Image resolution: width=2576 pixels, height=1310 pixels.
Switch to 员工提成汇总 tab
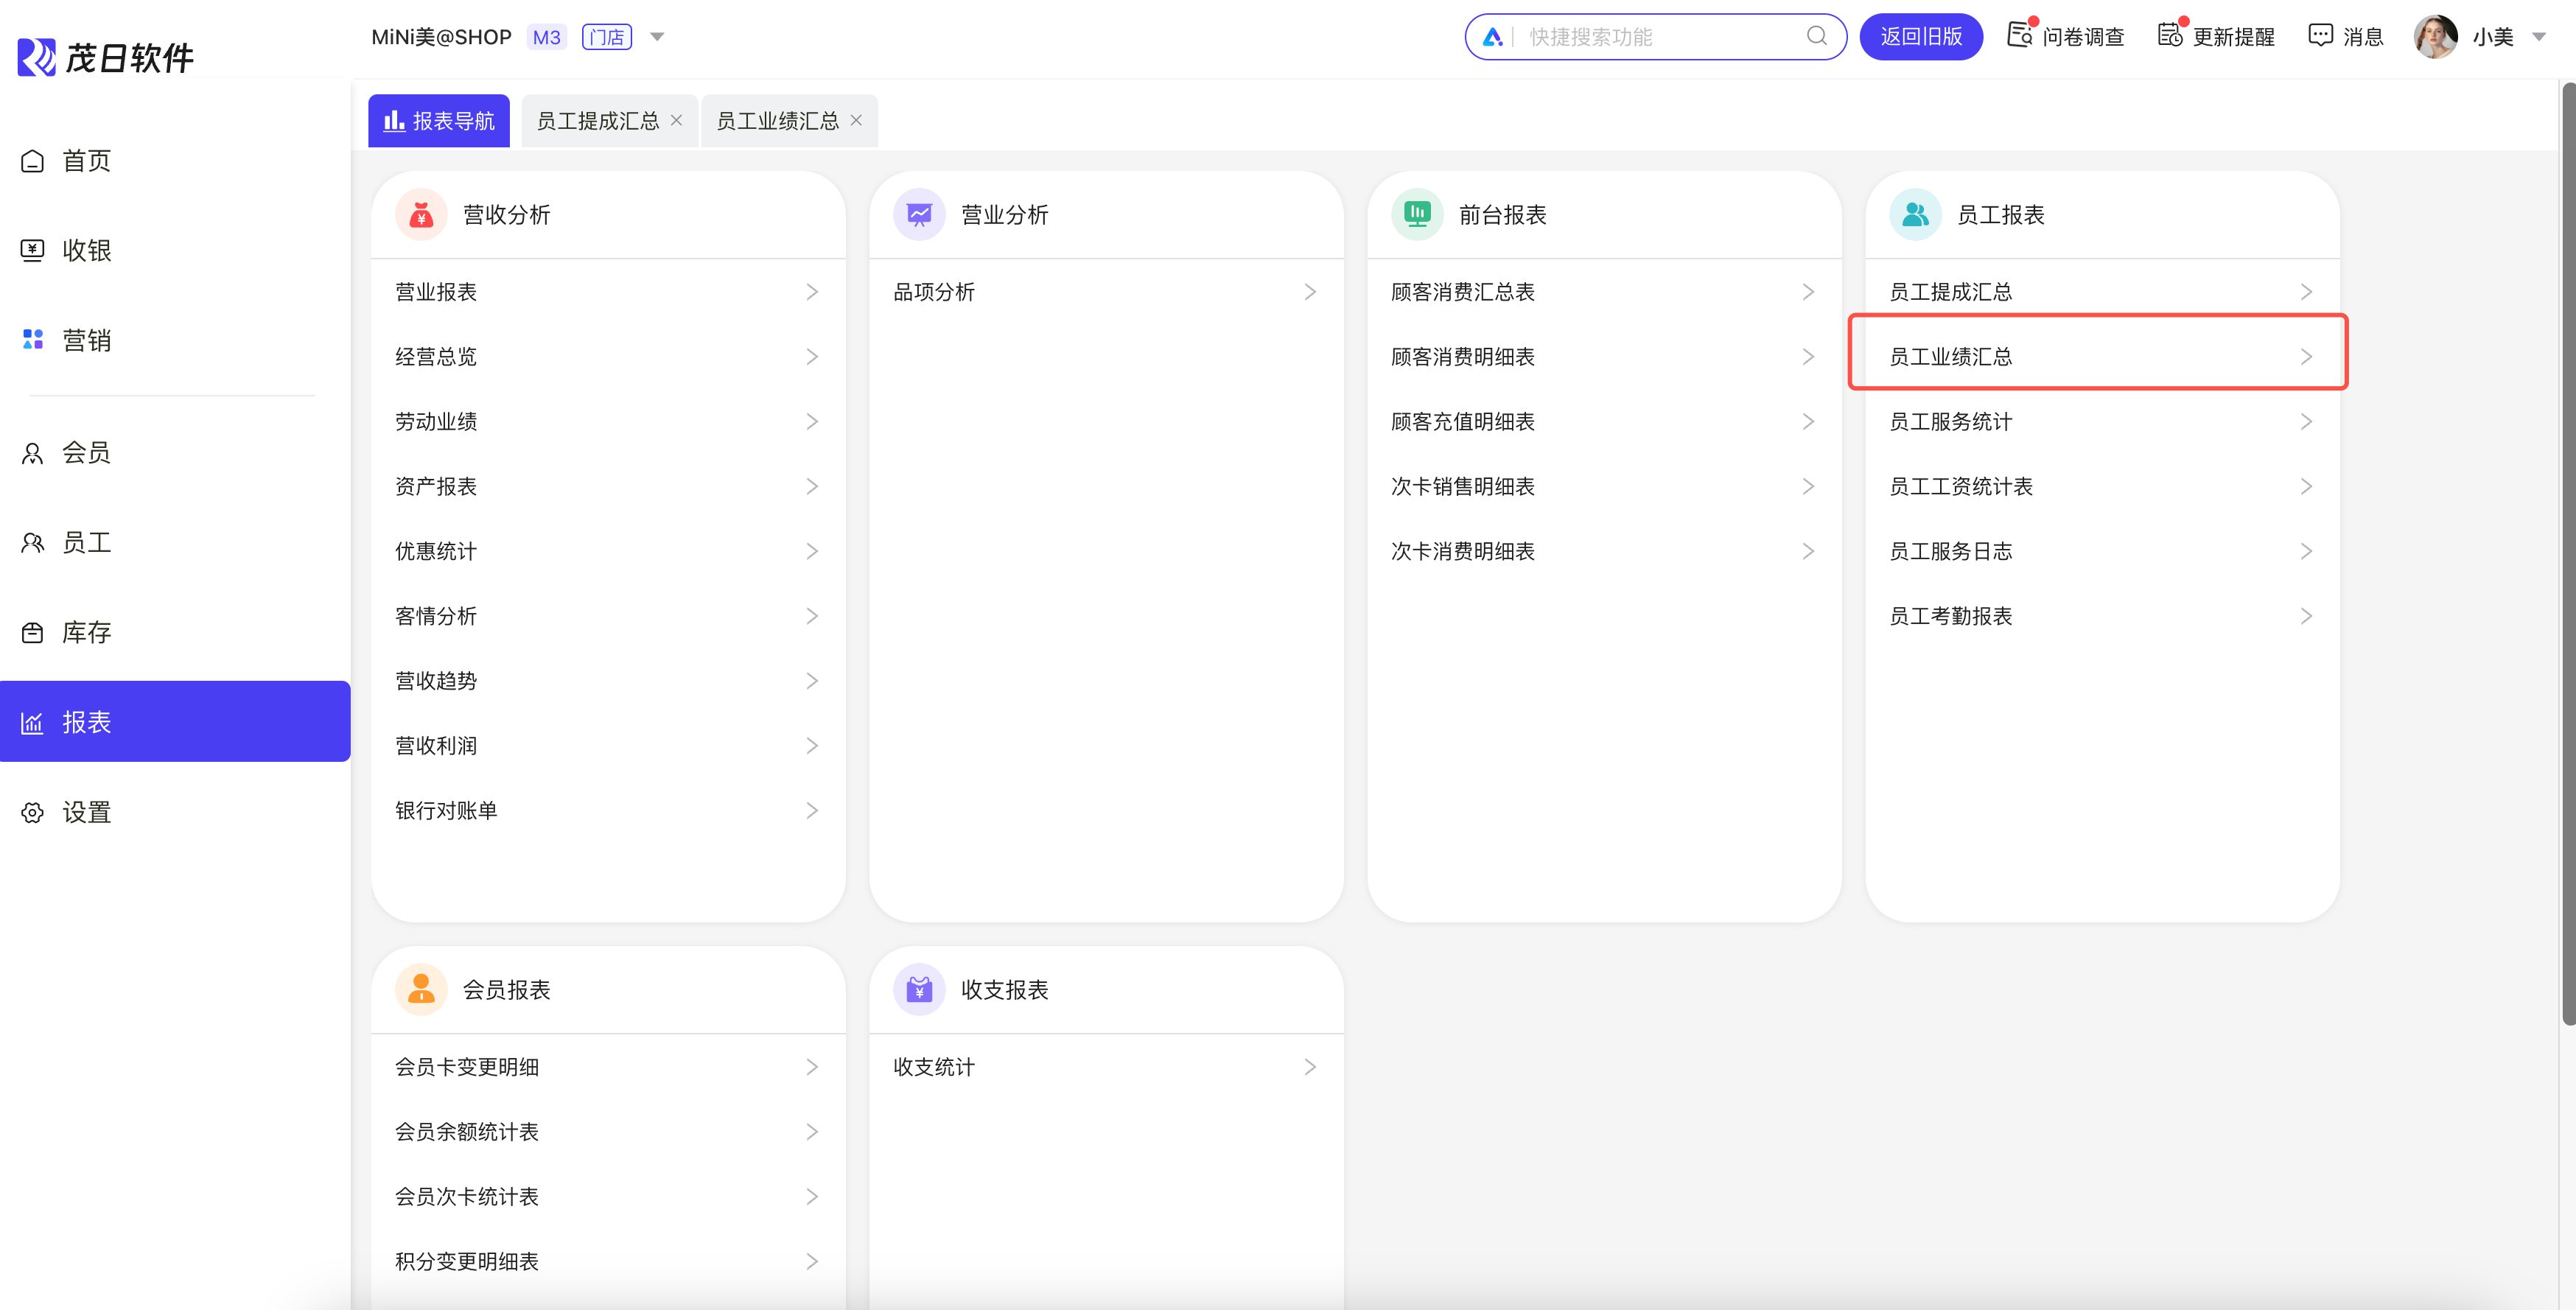[598, 121]
